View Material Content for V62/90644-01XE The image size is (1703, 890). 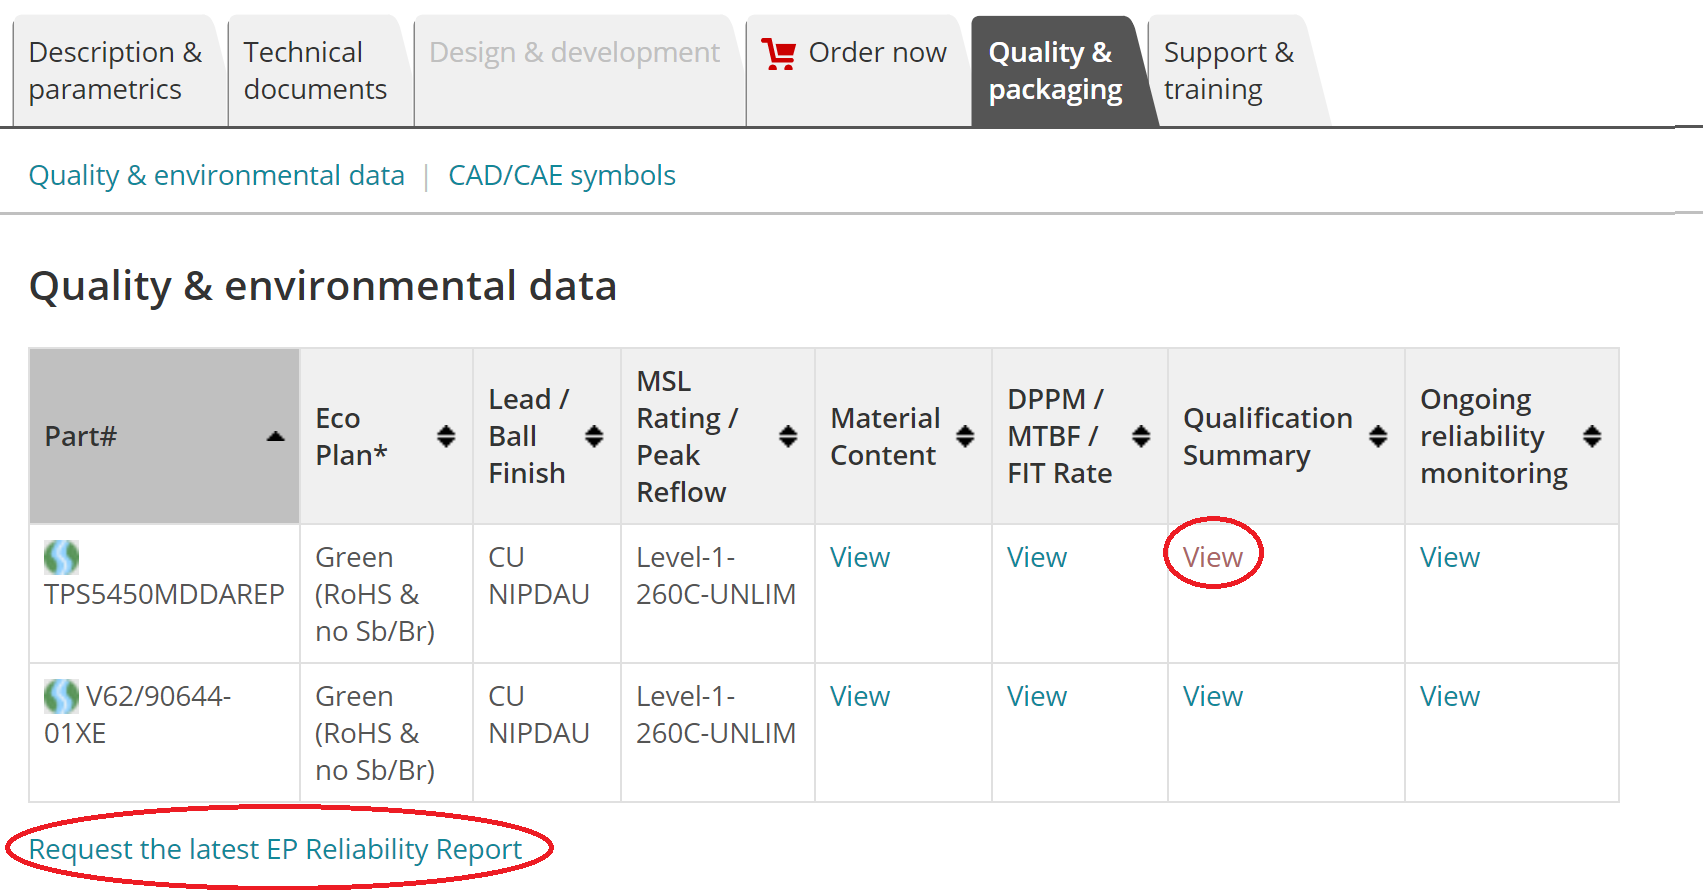860,696
